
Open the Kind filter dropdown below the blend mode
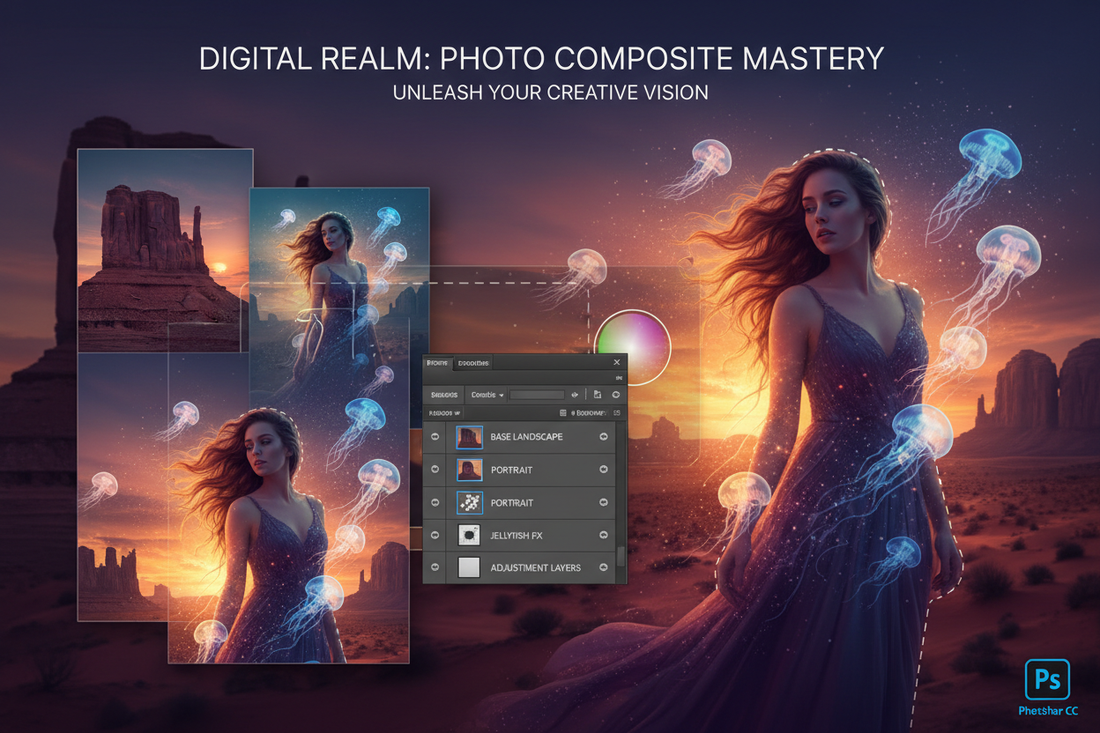click(446, 412)
